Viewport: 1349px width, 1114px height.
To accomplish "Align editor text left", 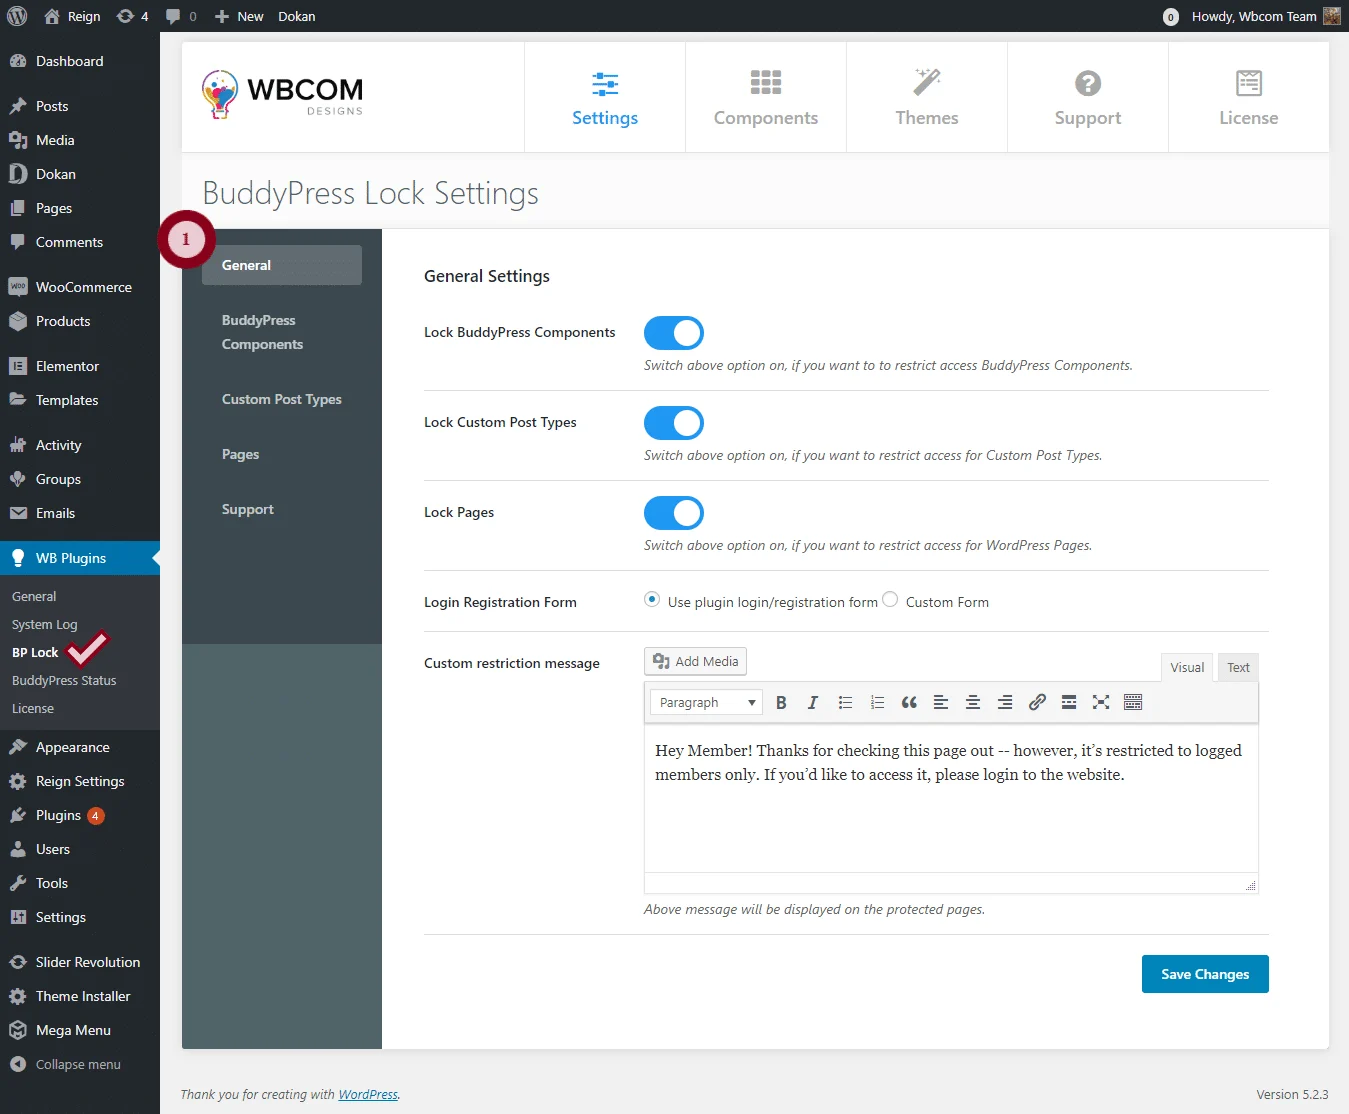I will 941,702.
